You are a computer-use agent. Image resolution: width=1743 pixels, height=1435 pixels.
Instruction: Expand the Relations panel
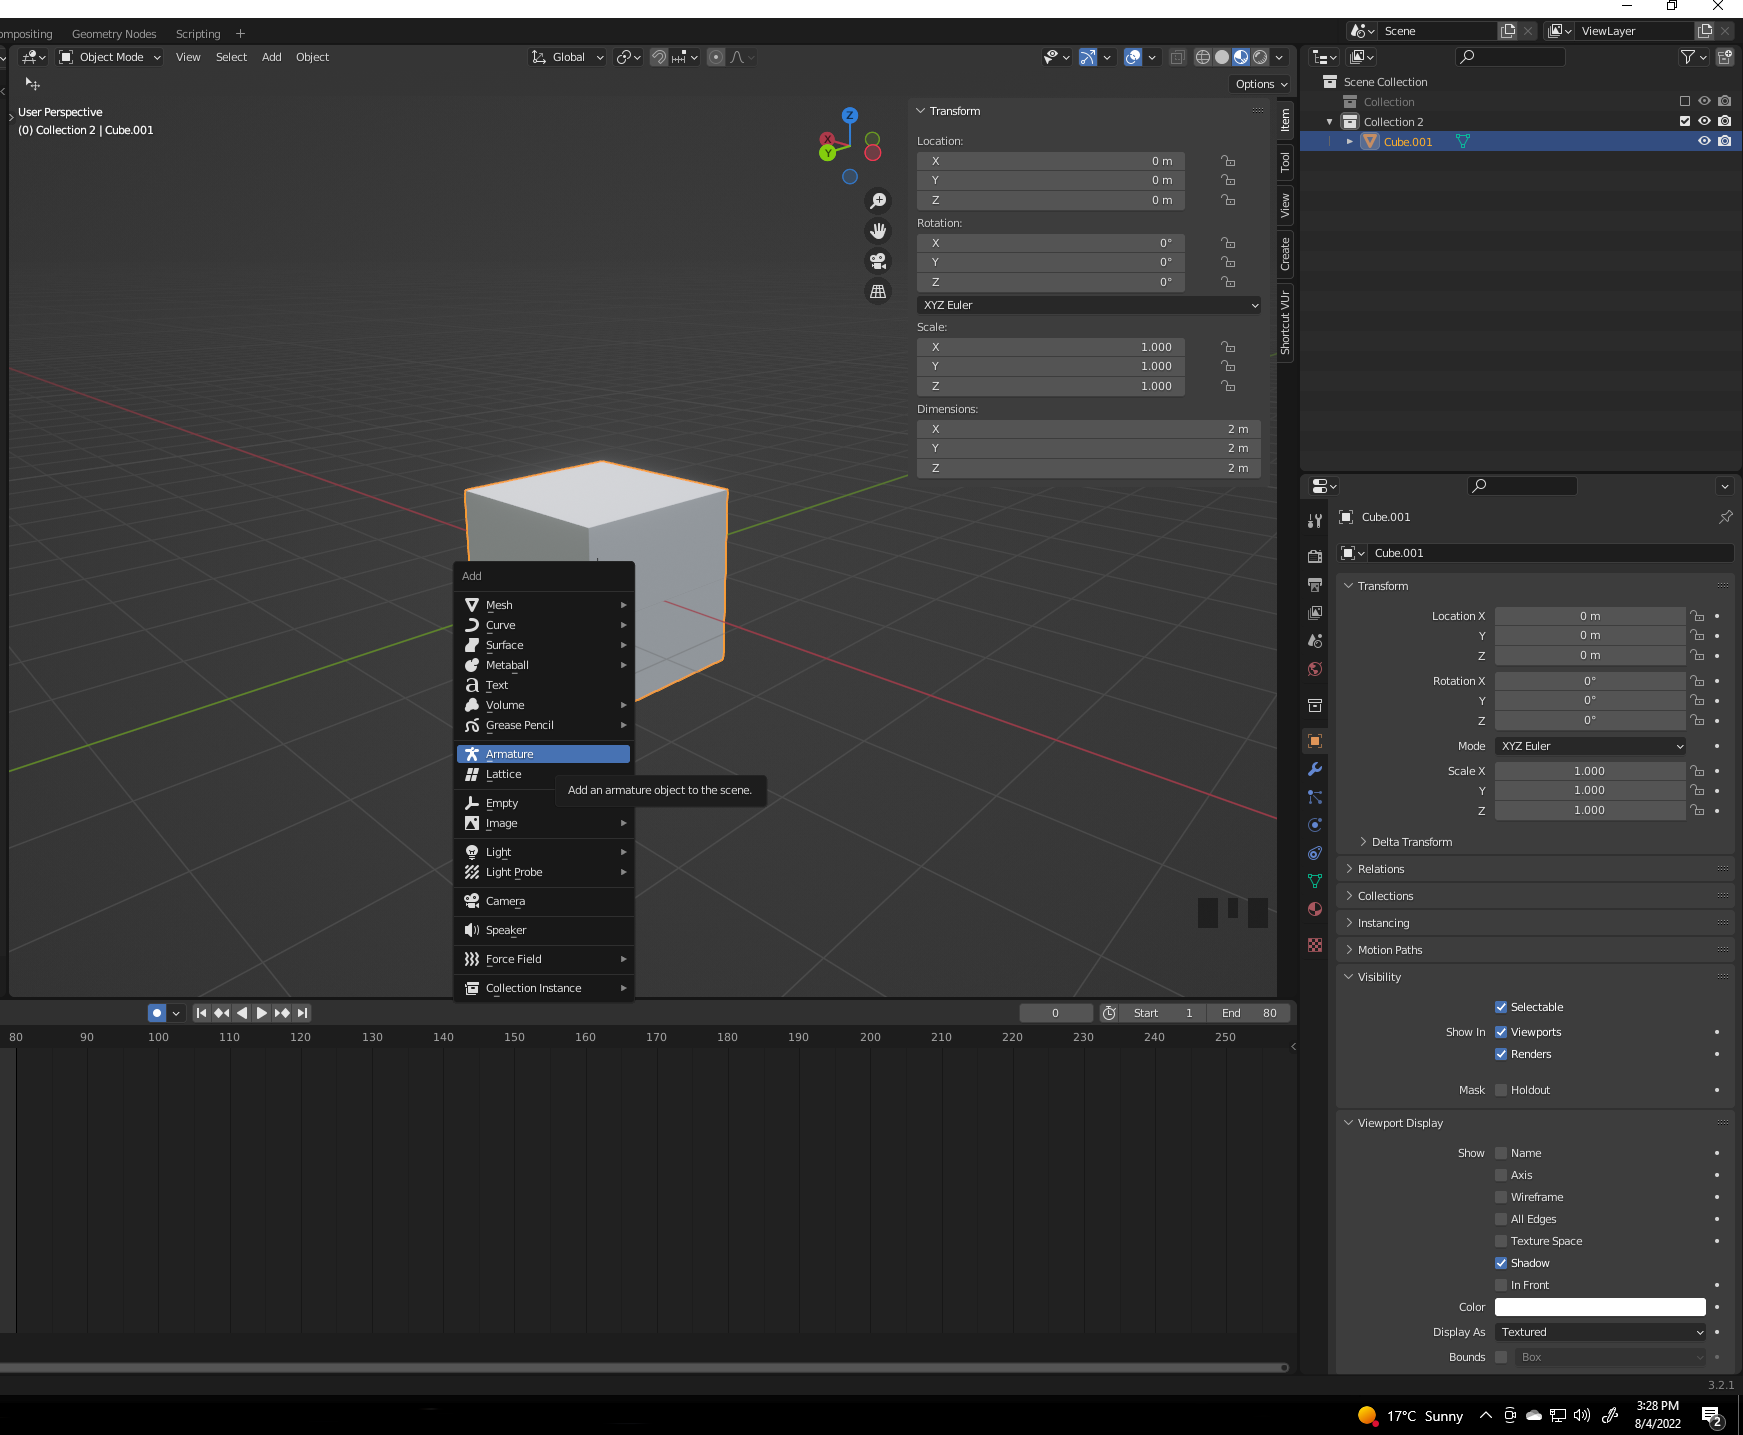click(x=1381, y=869)
